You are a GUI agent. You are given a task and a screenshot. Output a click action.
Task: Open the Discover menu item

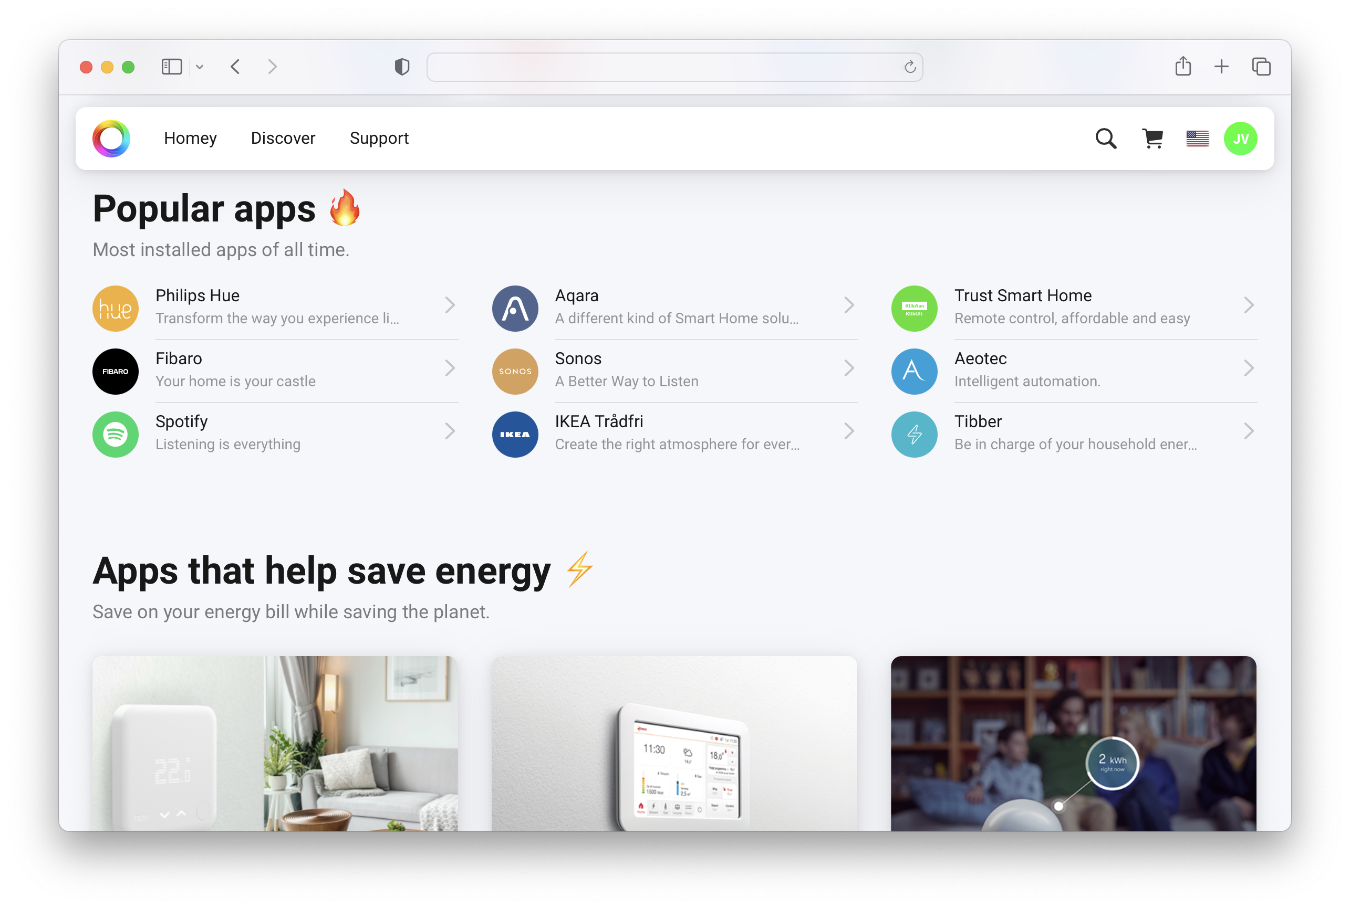(x=283, y=138)
